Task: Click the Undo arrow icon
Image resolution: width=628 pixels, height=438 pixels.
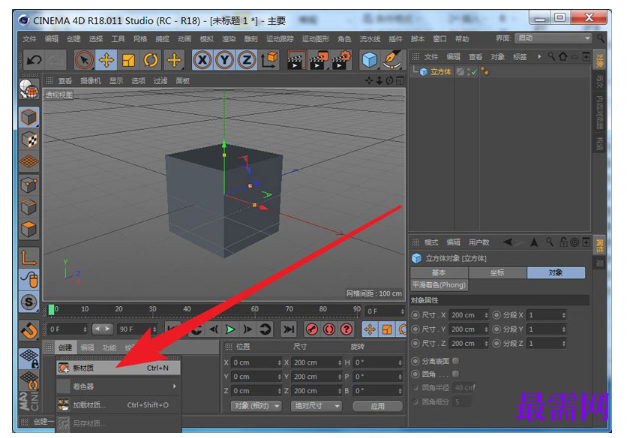Action: pos(34,60)
